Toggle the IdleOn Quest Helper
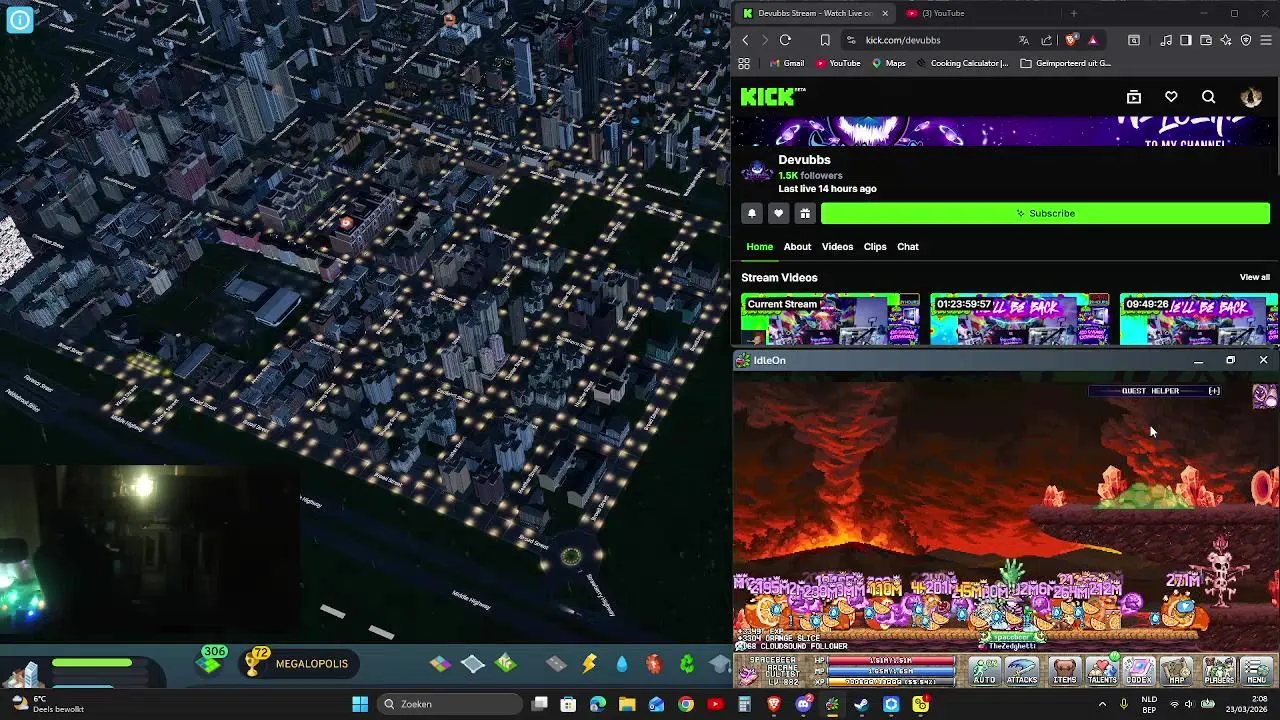 pyautogui.click(x=1155, y=391)
